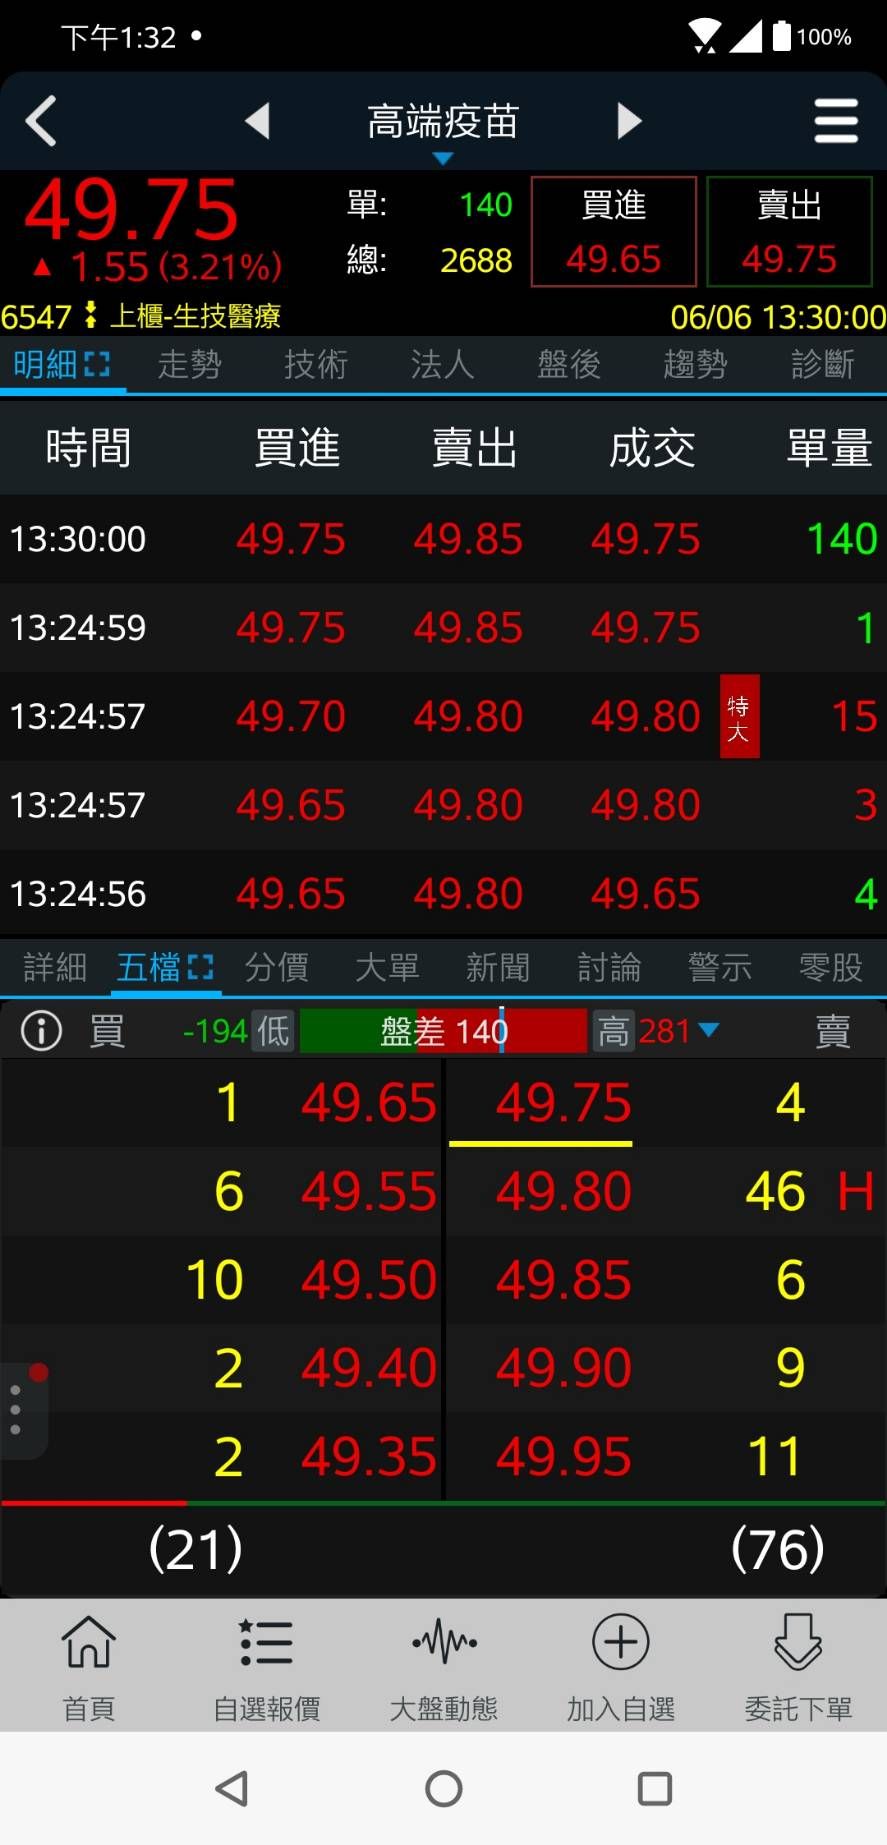Select the 明細 tab
Viewport: 887px width, 1845px height.
tap(45, 364)
